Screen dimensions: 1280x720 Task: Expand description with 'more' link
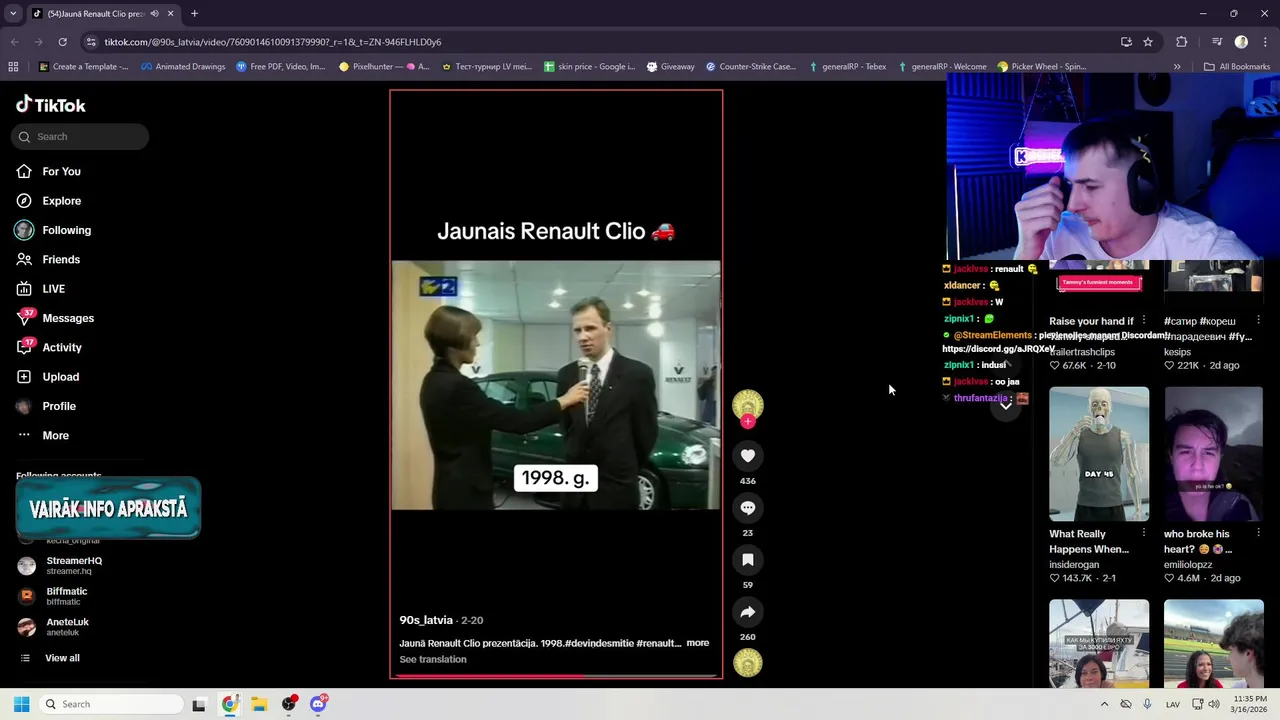point(698,643)
